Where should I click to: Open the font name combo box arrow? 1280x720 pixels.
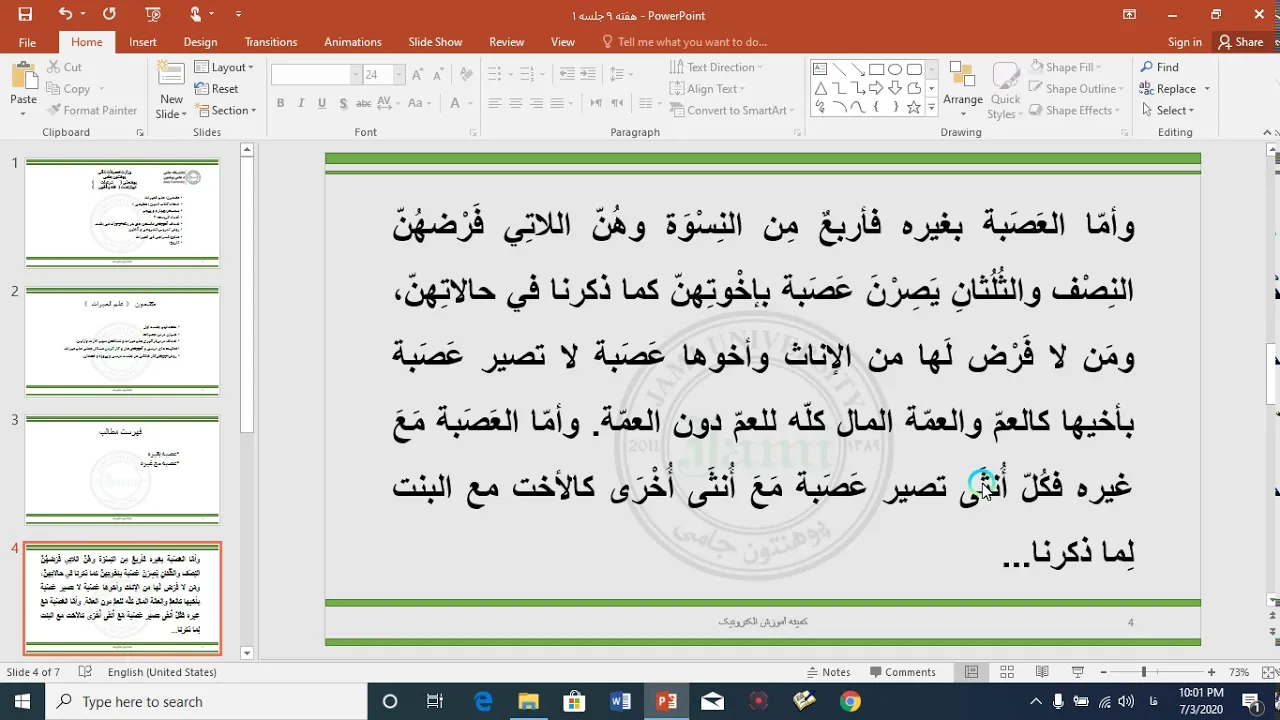click(356, 75)
